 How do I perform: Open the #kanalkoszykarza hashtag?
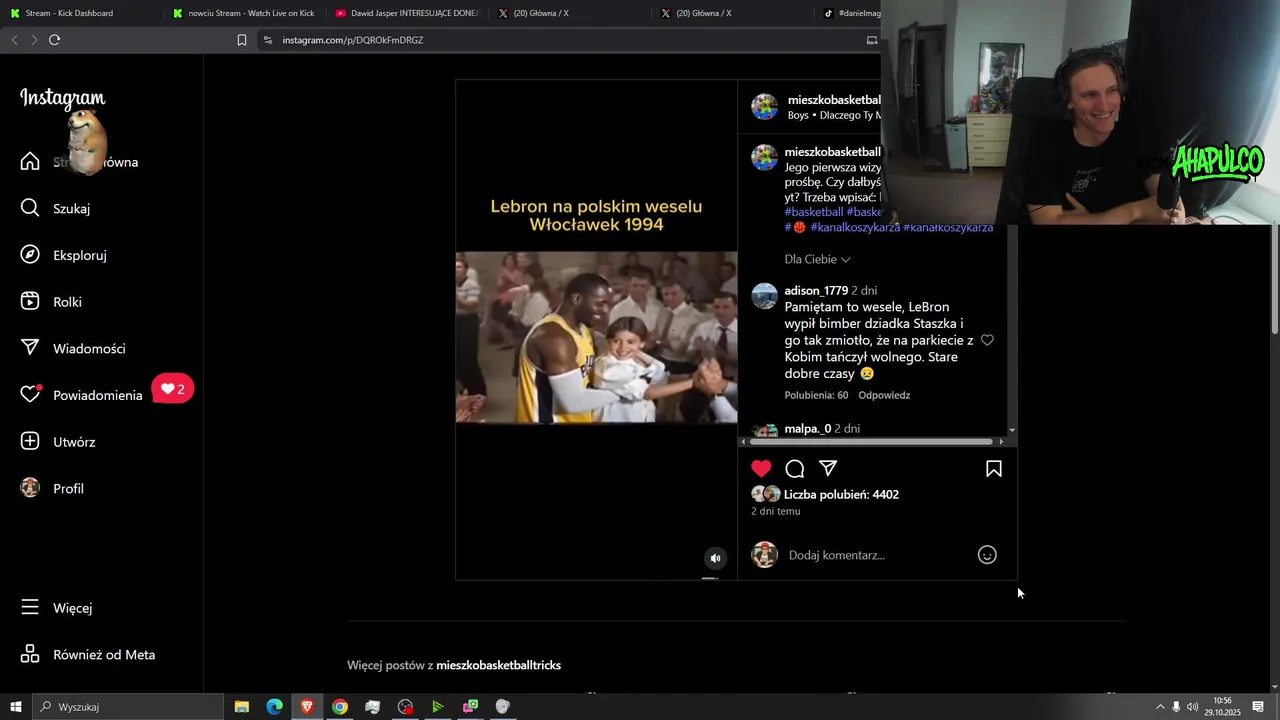[x=855, y=227]
